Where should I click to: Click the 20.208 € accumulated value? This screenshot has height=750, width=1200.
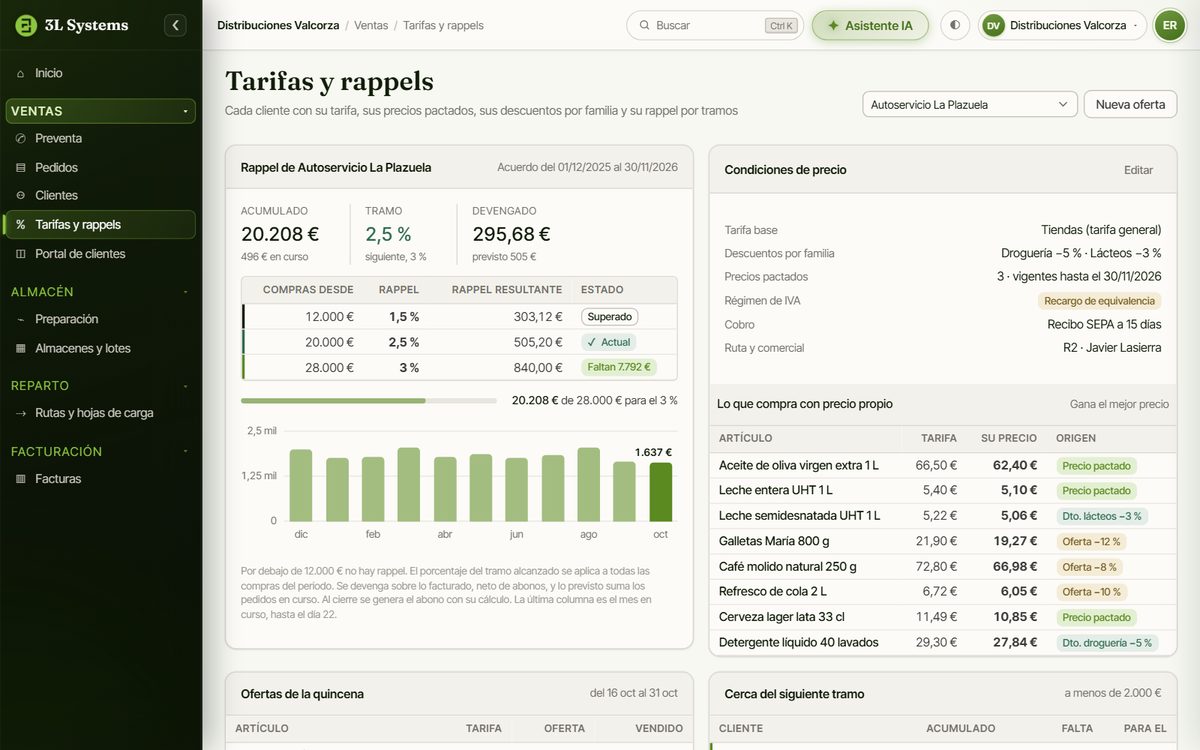pyautogui.click(x=280, y=234)
